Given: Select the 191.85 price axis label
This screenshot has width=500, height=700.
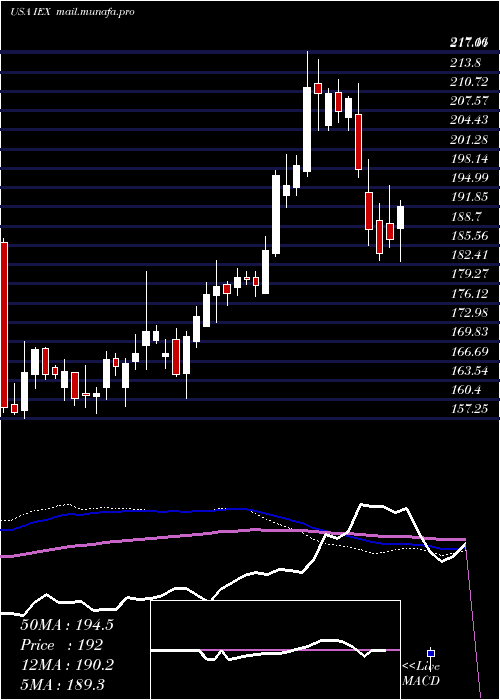Looking at the screenshot, I should [469, 197].
